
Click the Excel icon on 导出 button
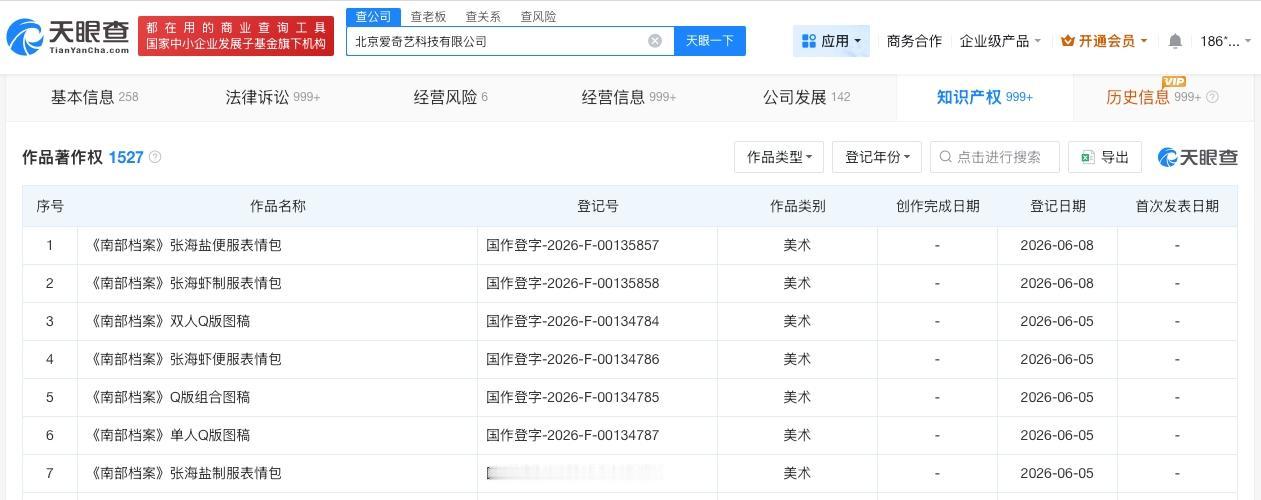pyautogui.click(x=1087, y=157)
